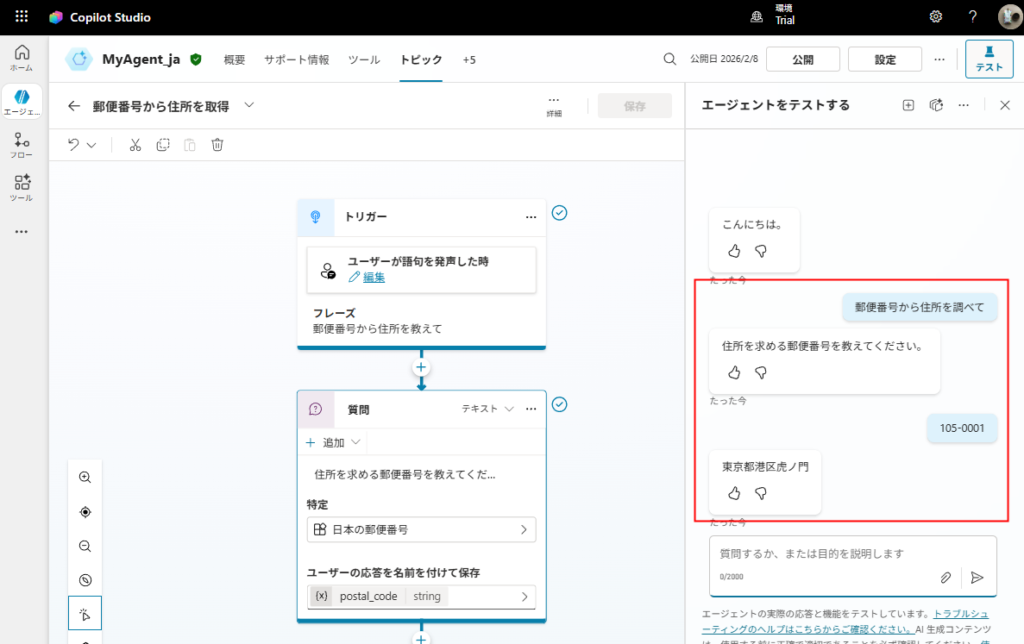Thumbs down the こんにちは message
Screen dimensions: 1024x644
point(760,250)
